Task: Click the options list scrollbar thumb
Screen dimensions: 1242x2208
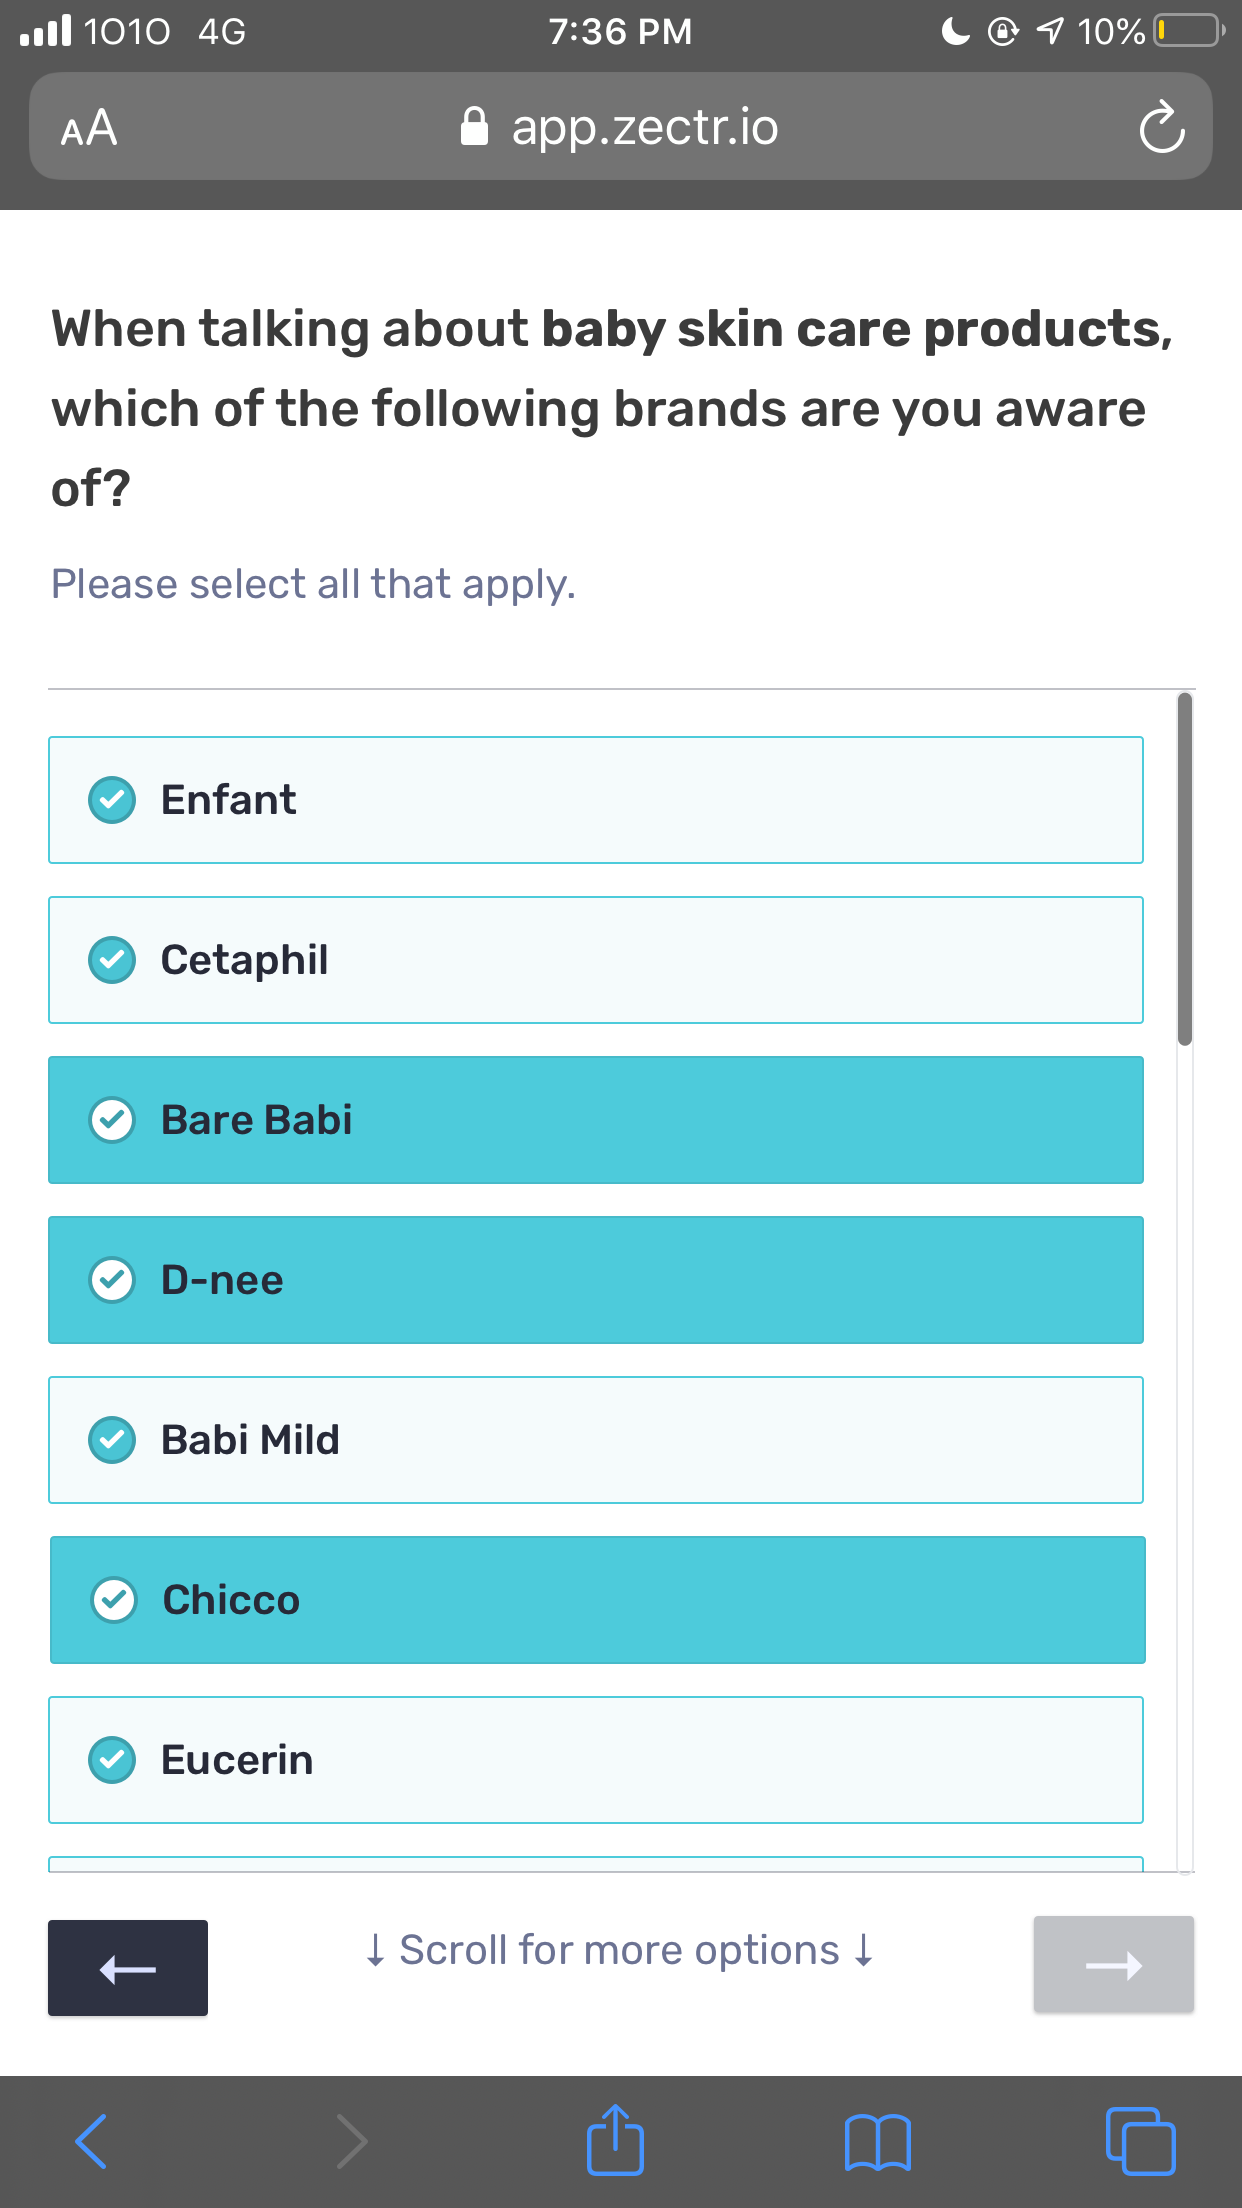Action: [x=1185, y=869]
